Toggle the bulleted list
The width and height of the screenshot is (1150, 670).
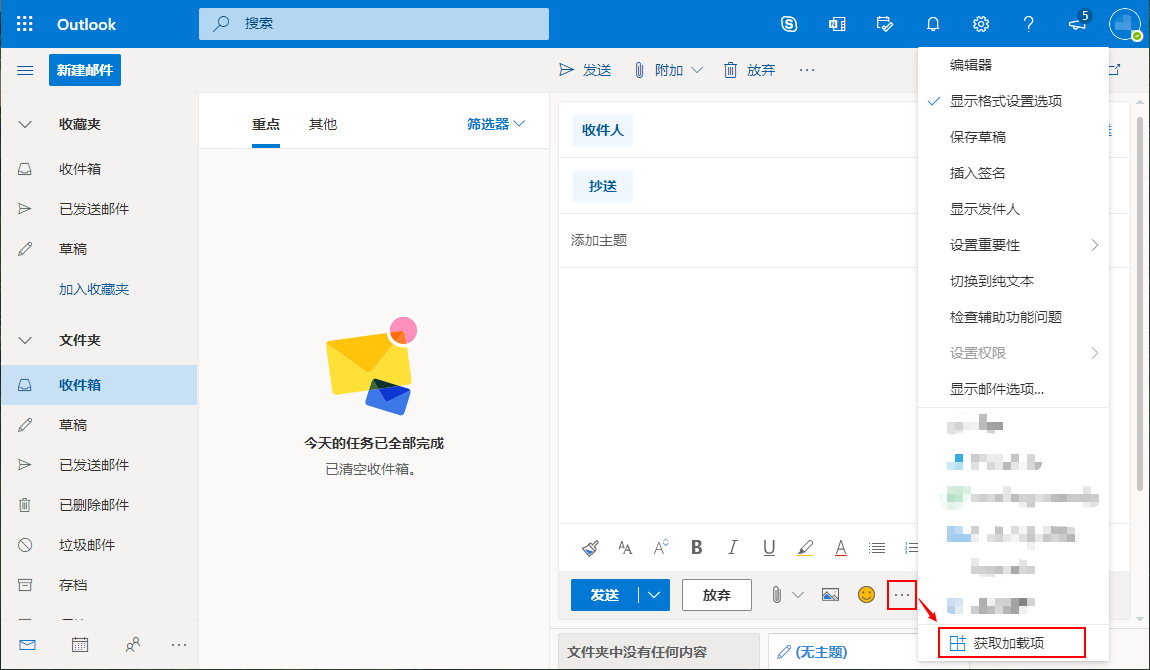tap(876, 548)
